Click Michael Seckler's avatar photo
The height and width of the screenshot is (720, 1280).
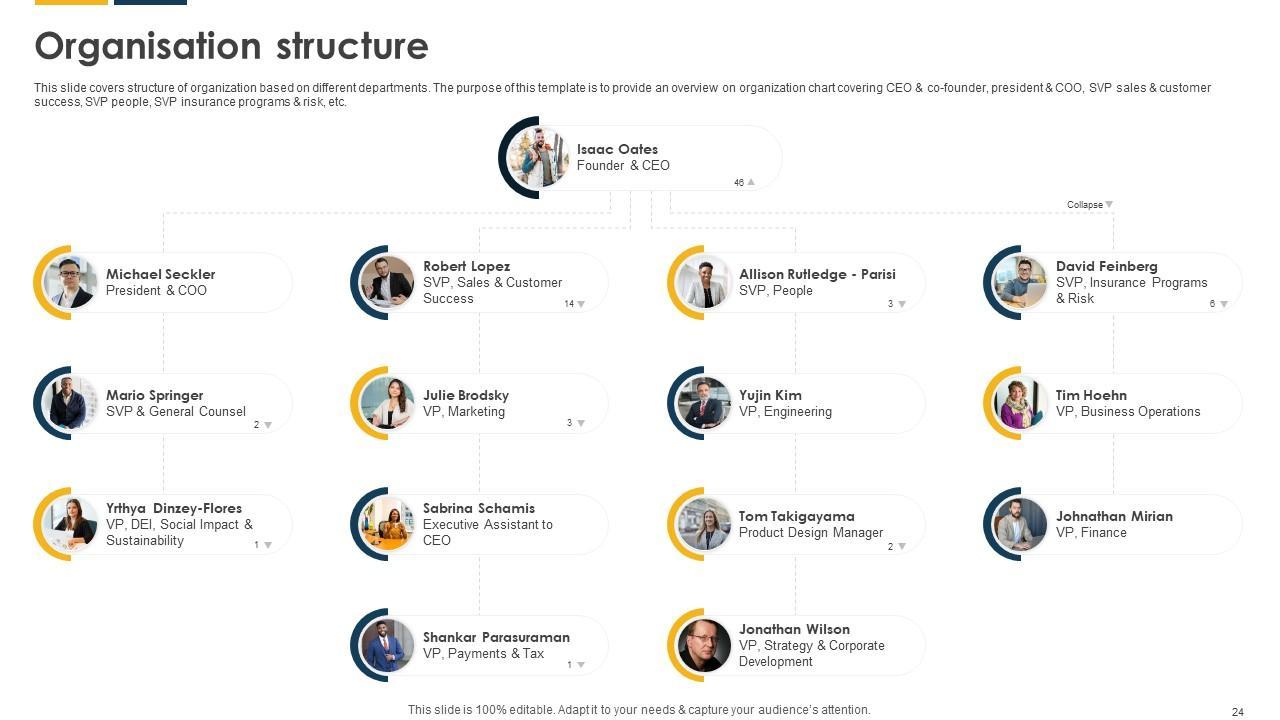(x=71, y=283)
